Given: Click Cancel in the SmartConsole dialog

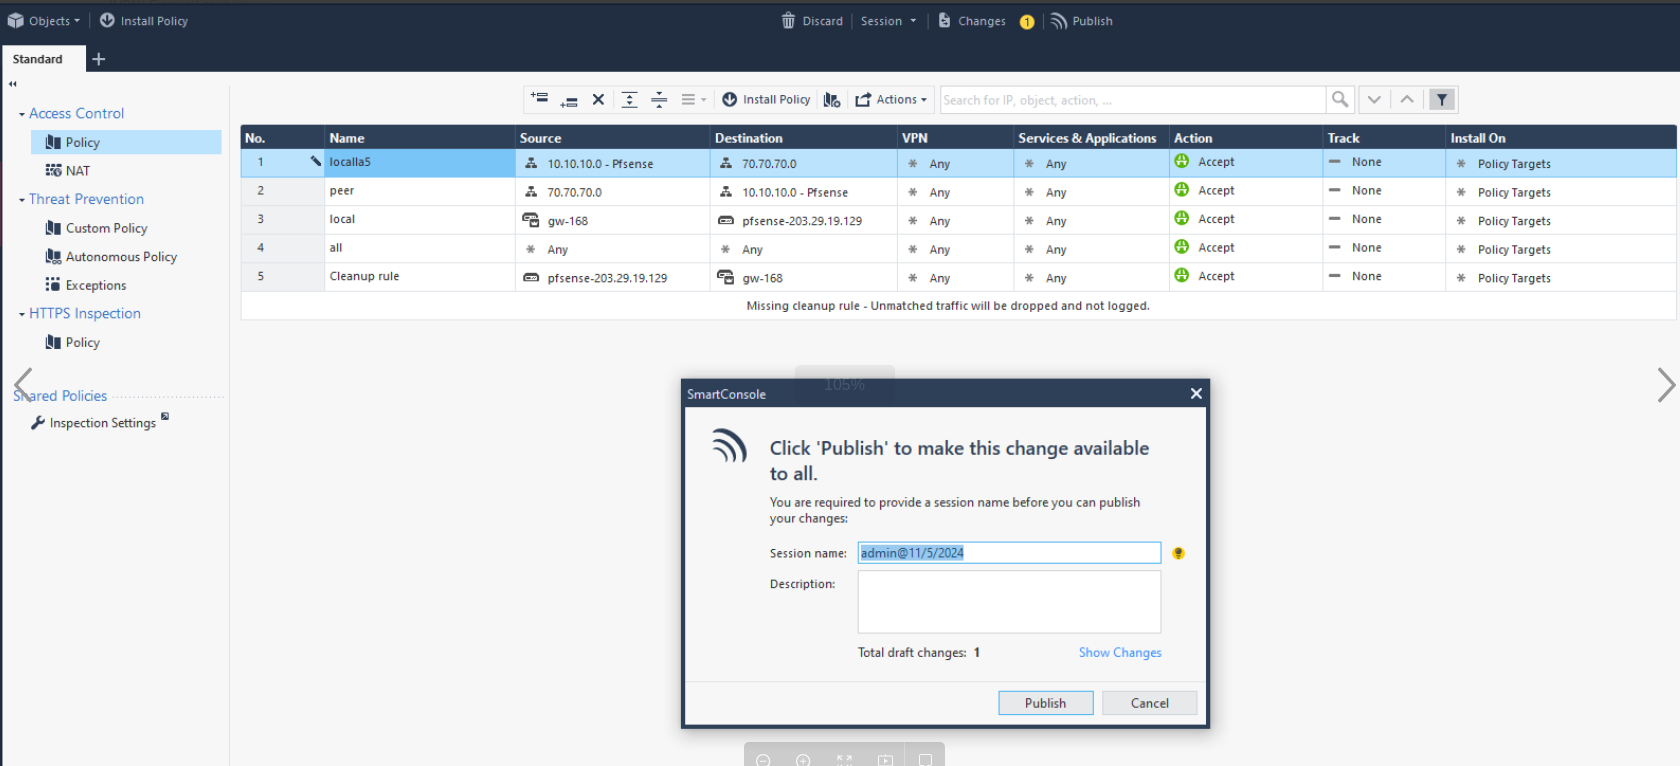Looking at the screenshot, I should [x=1149, y=703].
